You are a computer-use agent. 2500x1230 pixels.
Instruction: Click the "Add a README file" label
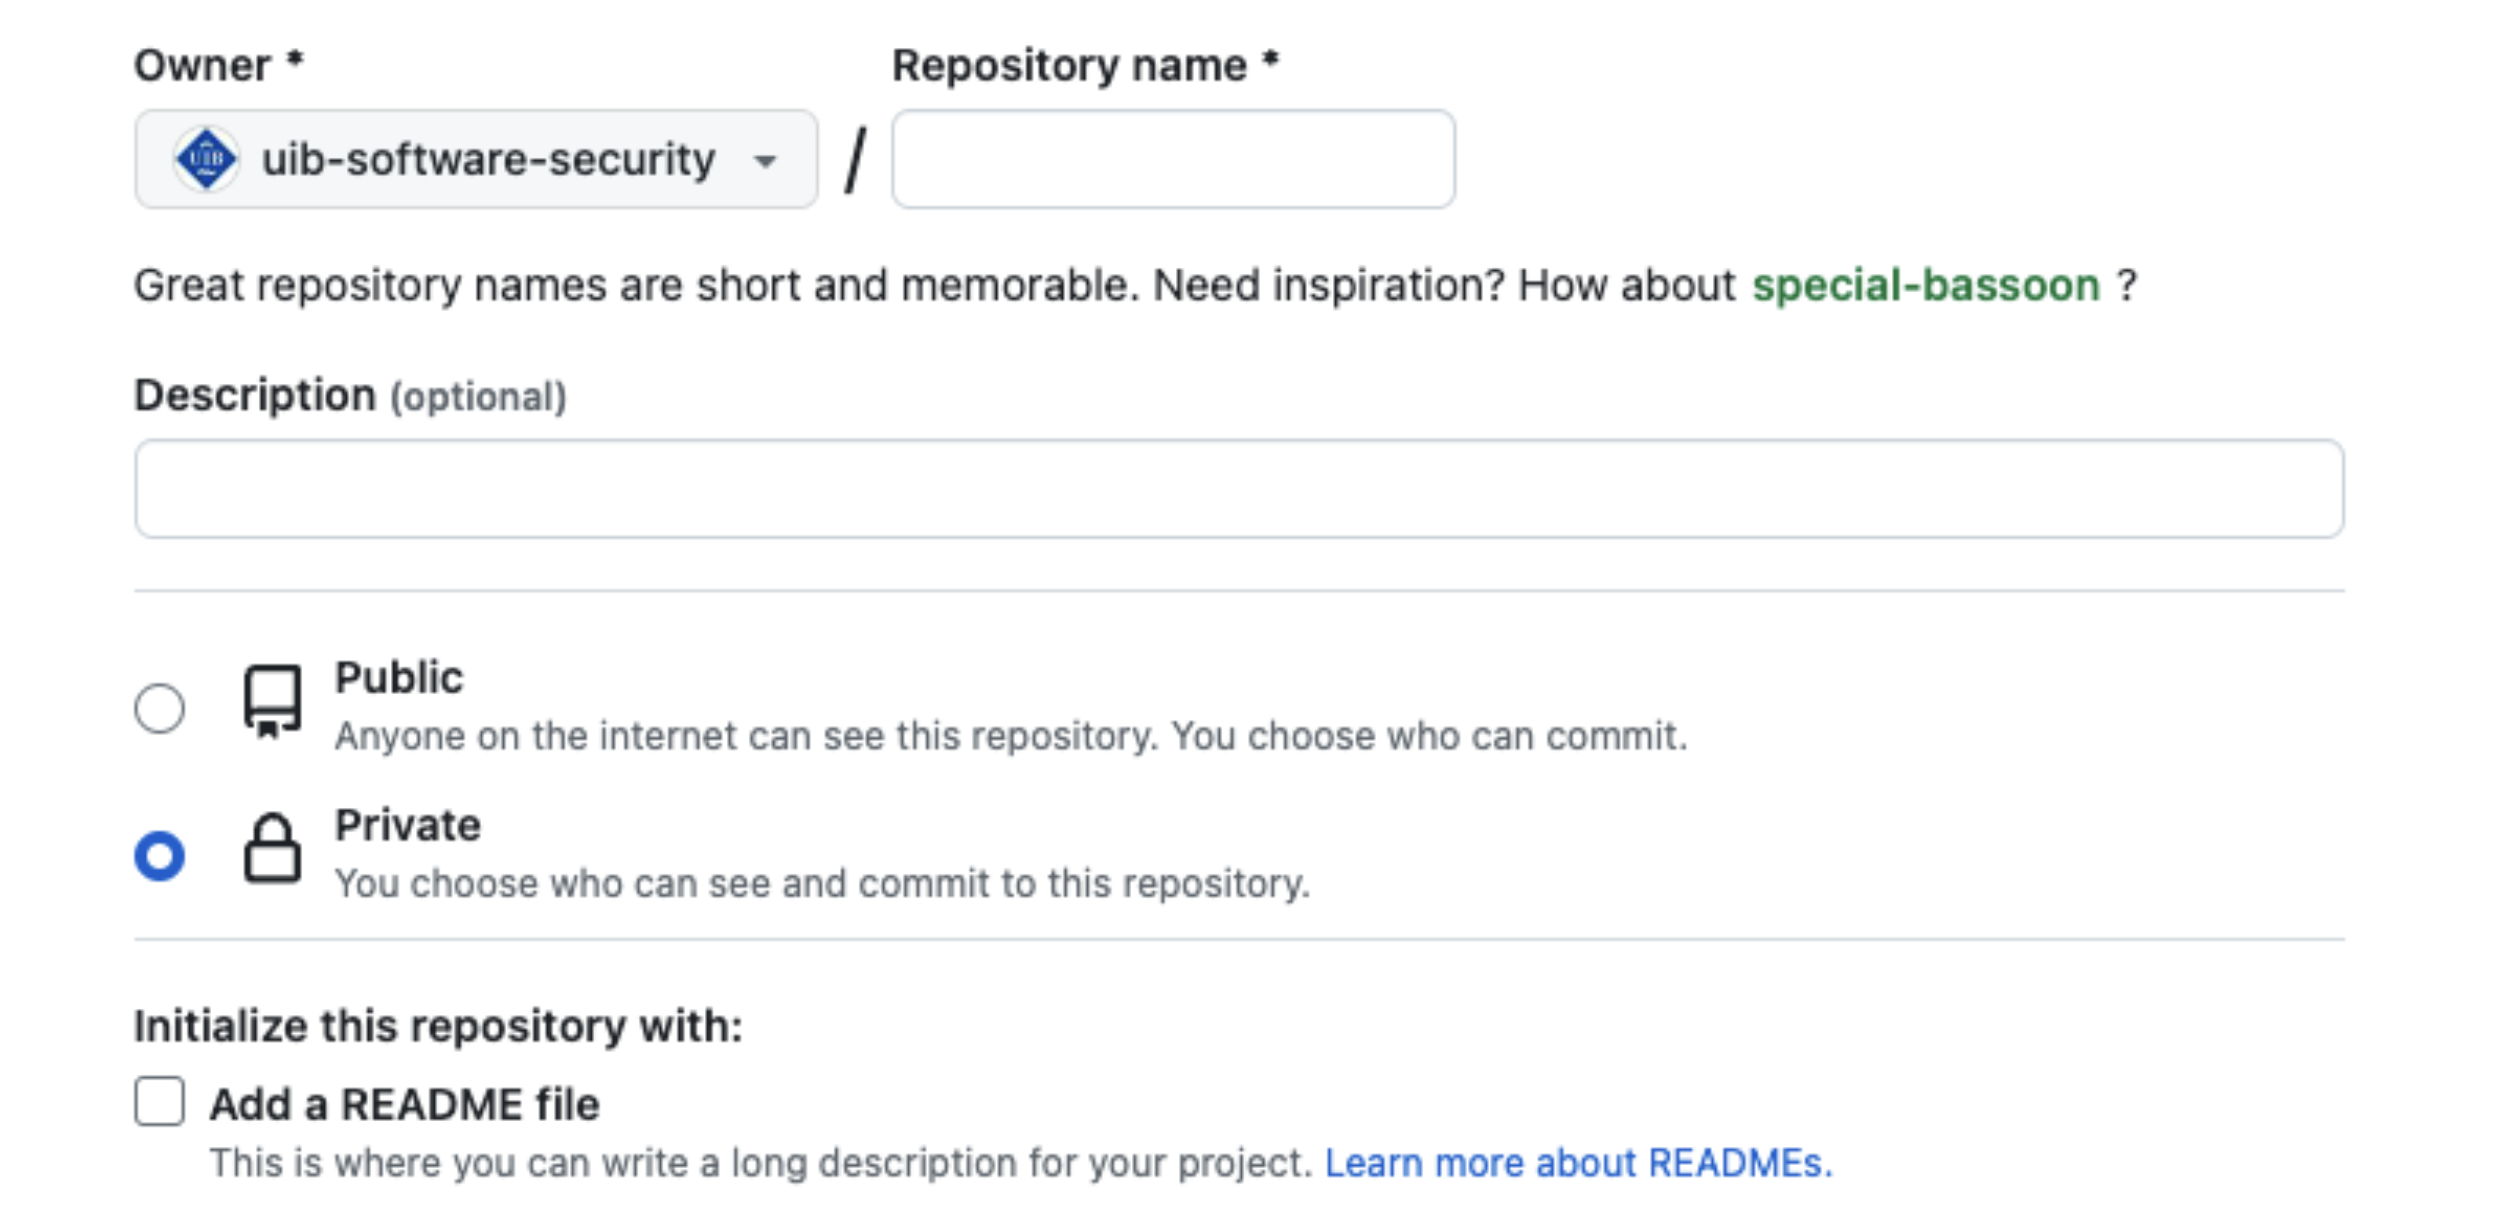[x=404, y=1105]
